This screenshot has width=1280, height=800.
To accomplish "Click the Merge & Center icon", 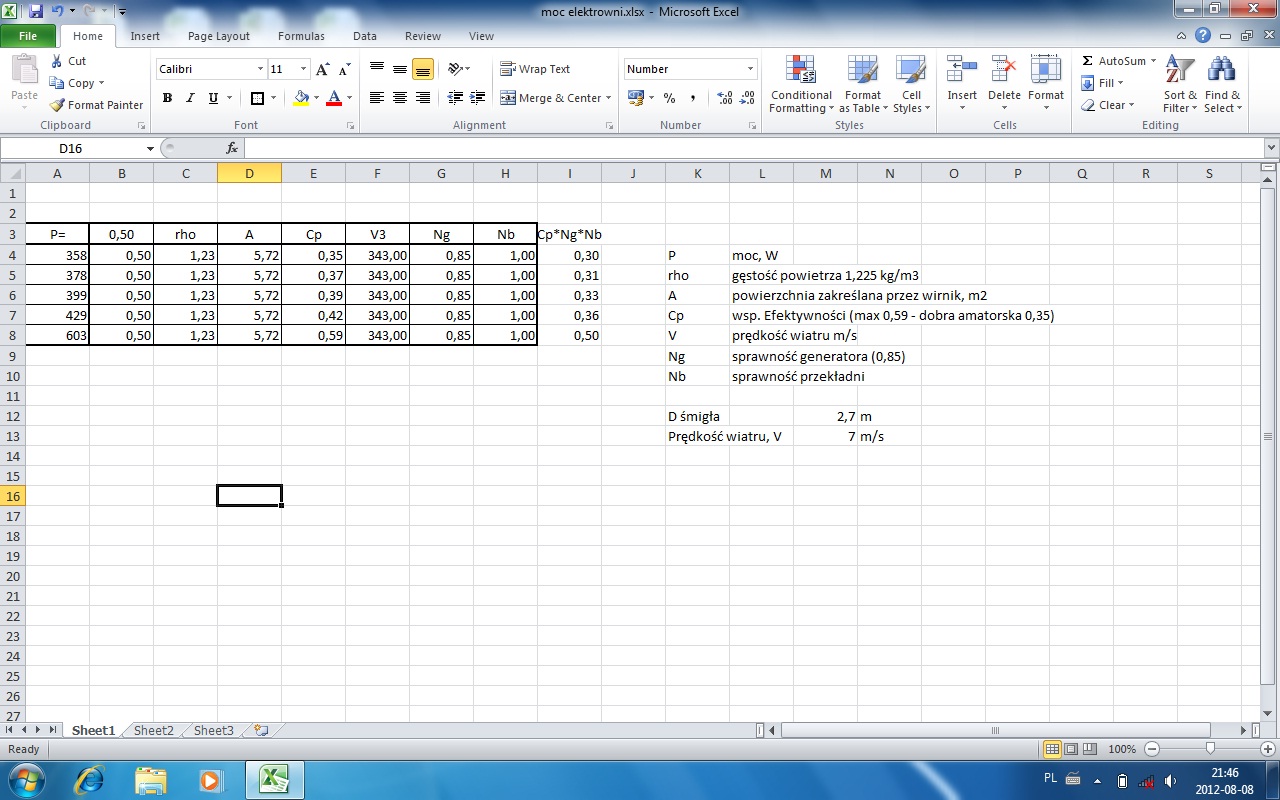I will pos(508,98).
